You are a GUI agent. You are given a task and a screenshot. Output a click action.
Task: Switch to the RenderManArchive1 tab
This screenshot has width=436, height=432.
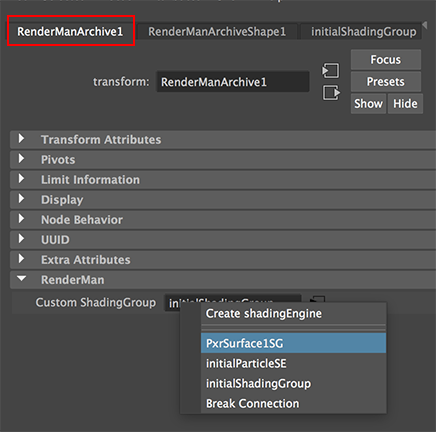[70, 31]
